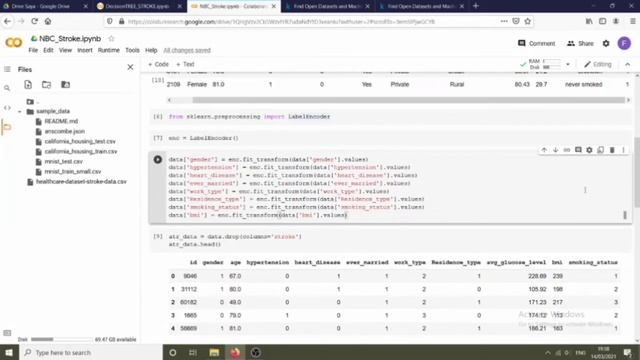Click disk usage bar in Files panel
Viewport: 640px width, 360px height.
(x=61, y=339)
